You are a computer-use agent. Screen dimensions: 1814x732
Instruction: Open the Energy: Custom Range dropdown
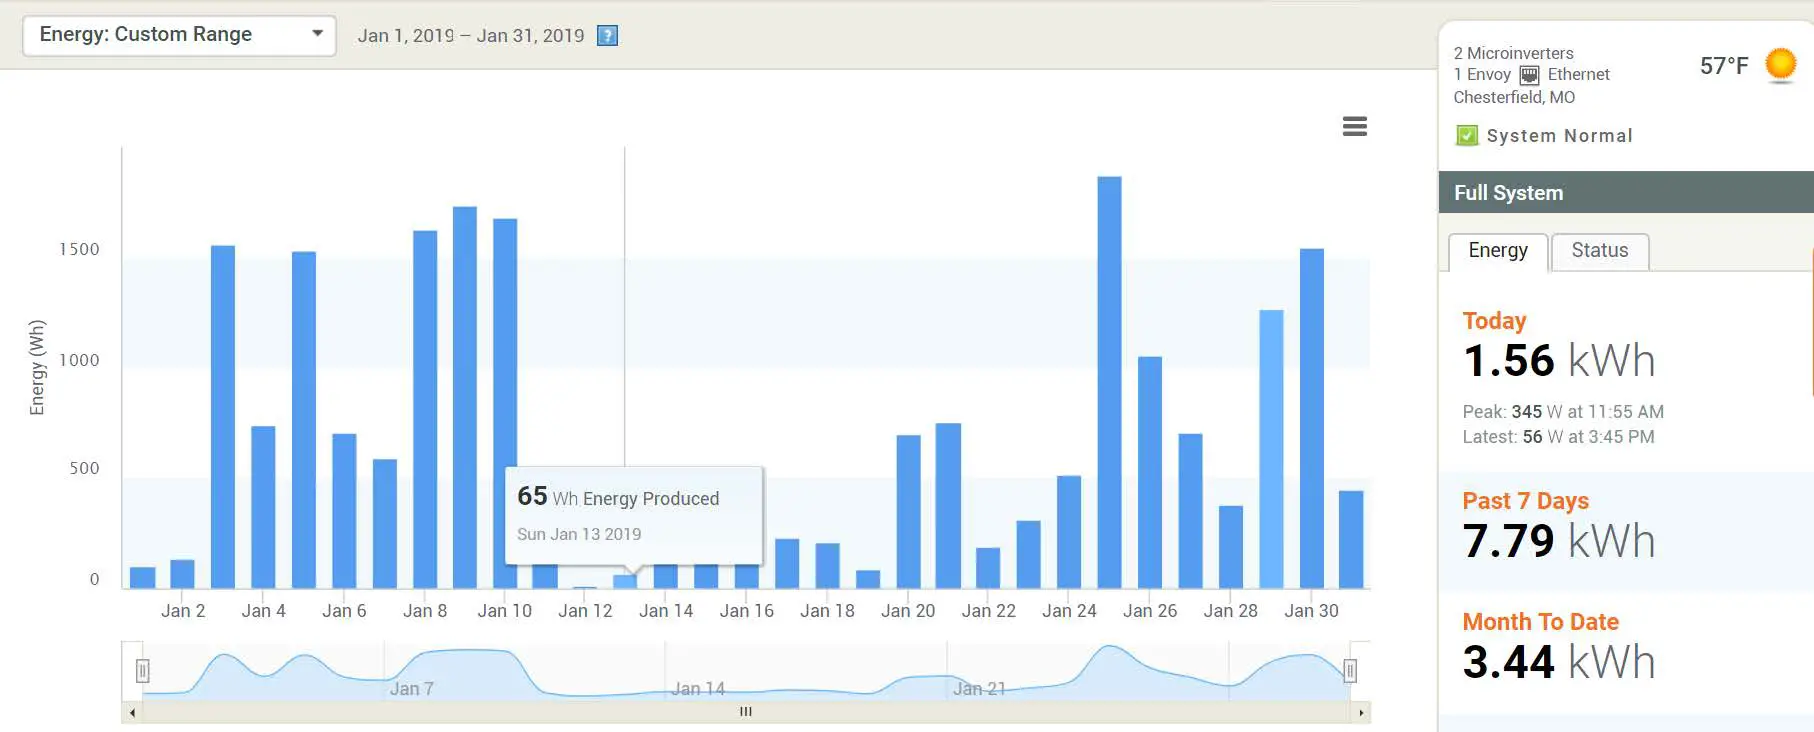point(179,35)
